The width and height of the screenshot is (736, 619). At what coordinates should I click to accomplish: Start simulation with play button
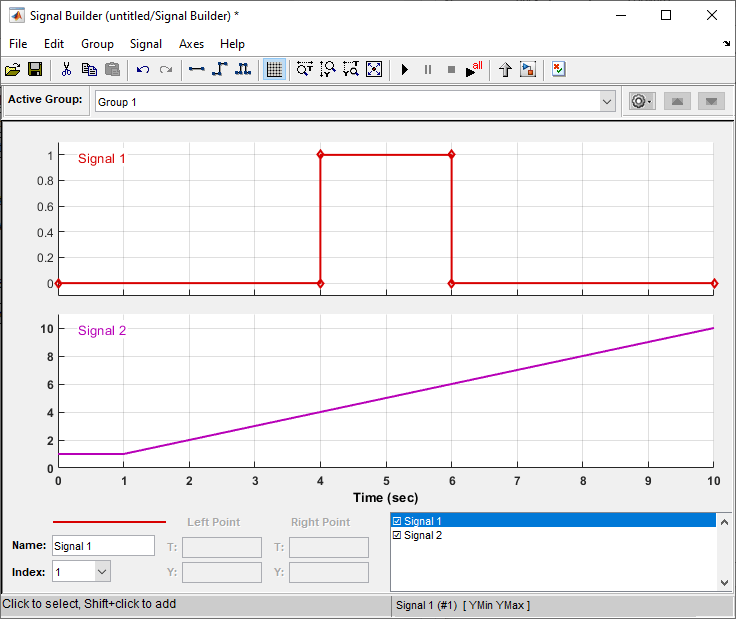[x=405, y=70]
